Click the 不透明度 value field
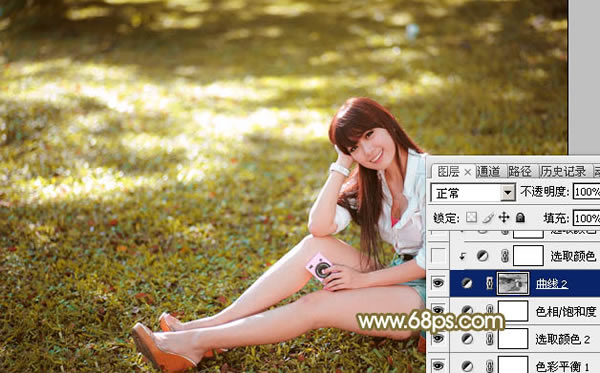Screen dimensions: 600x373 (x=586, y=192)
